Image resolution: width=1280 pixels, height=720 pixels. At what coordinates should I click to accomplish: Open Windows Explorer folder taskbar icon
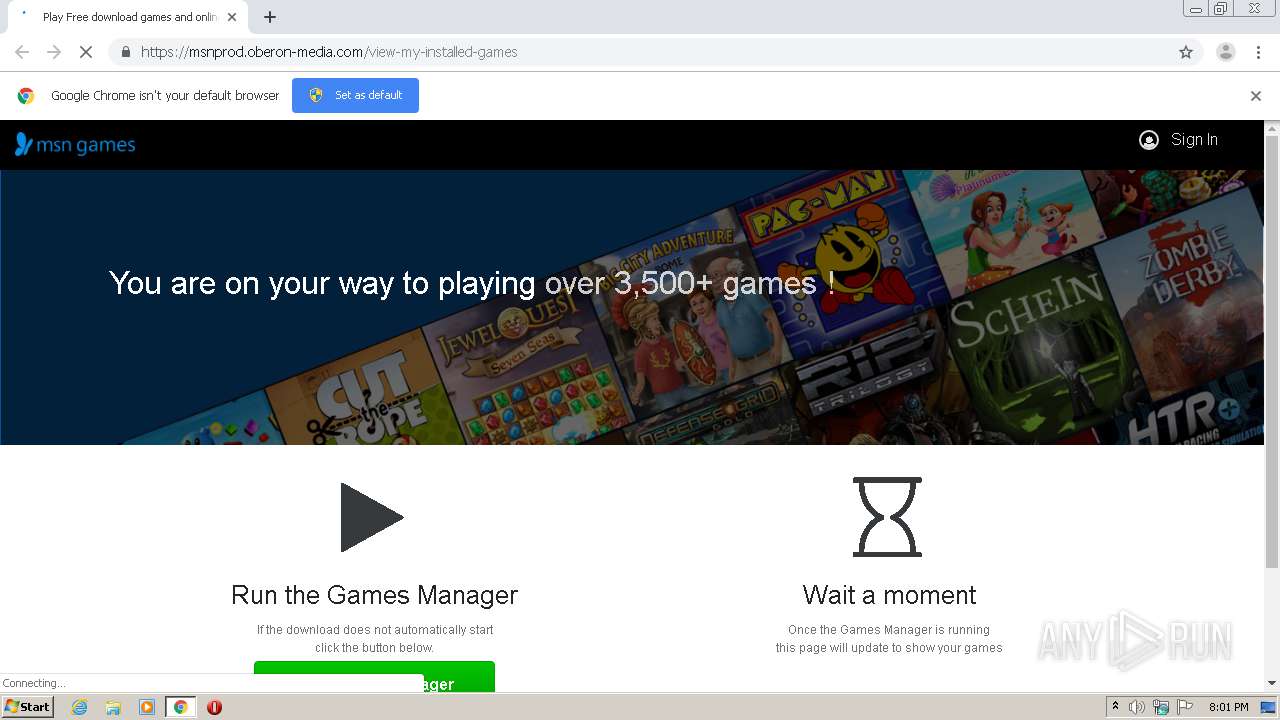click(x=113, y=707)
